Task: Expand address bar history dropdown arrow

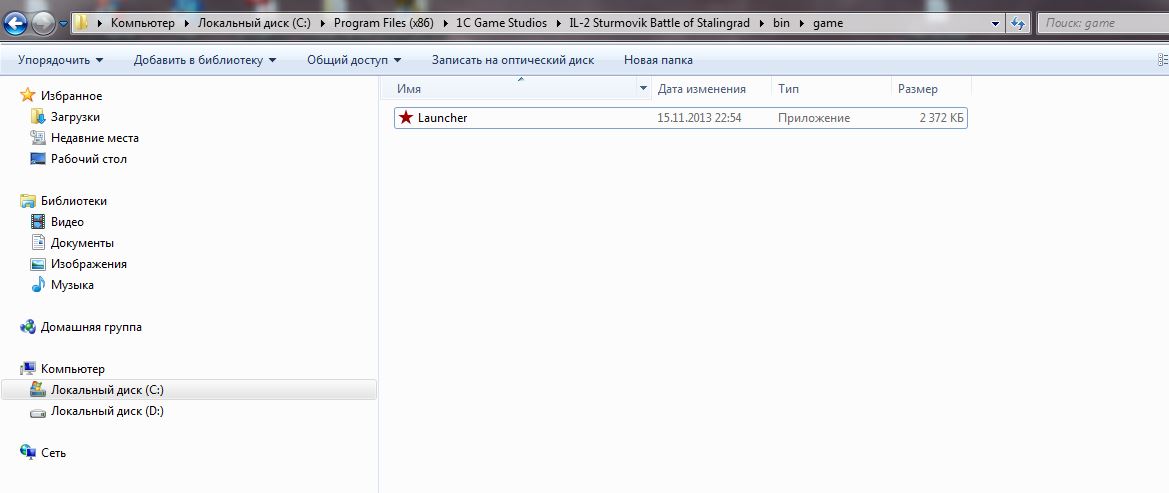Action: click(995, 23)
